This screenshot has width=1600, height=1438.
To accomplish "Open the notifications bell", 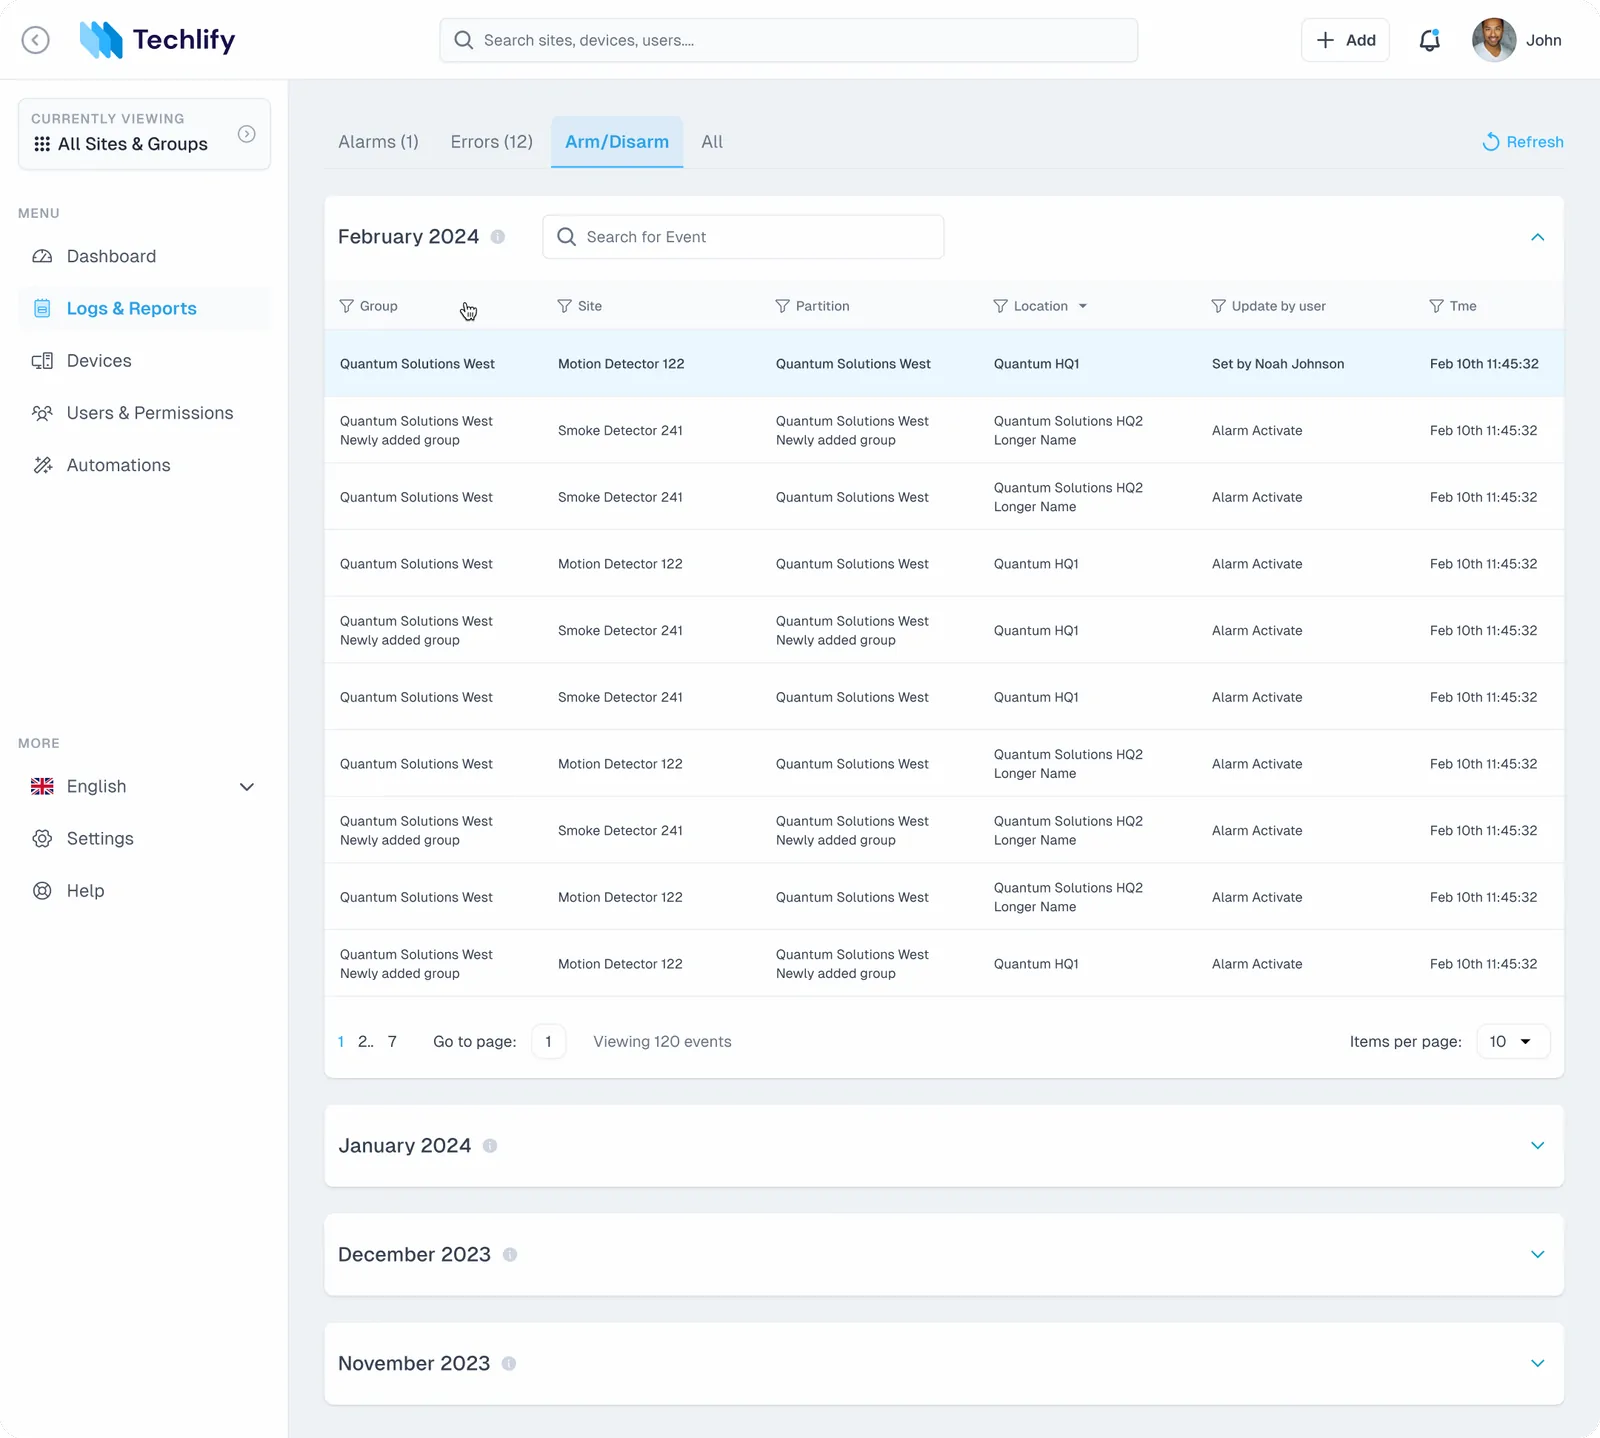I will [x=1430, y=40].
